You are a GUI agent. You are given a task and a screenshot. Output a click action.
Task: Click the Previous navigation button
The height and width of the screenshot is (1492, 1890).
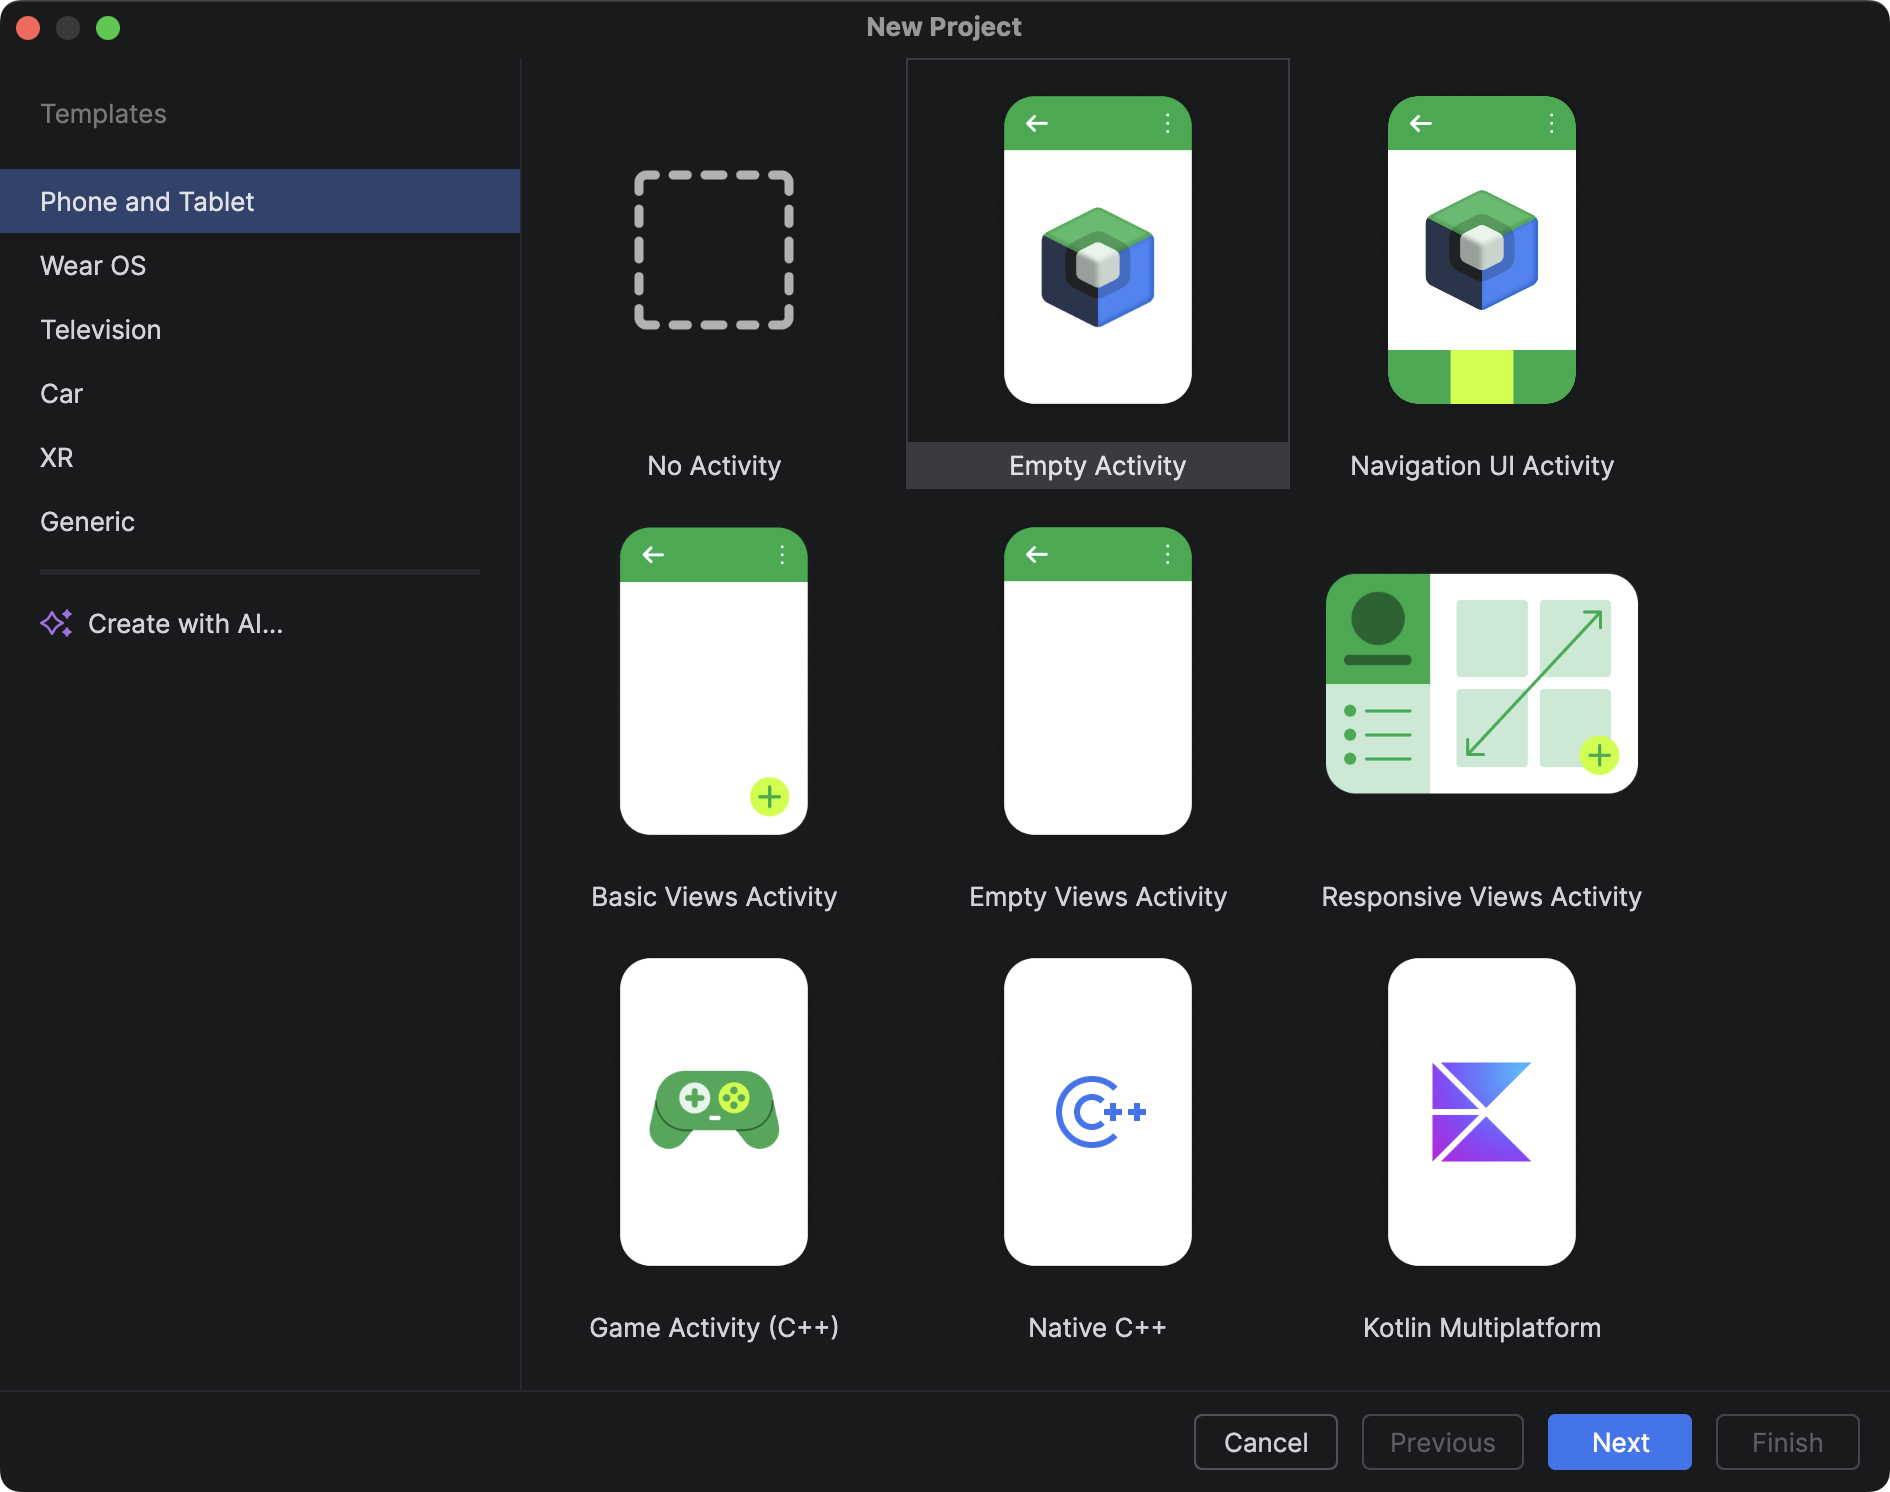(x=1442, y=1442)
